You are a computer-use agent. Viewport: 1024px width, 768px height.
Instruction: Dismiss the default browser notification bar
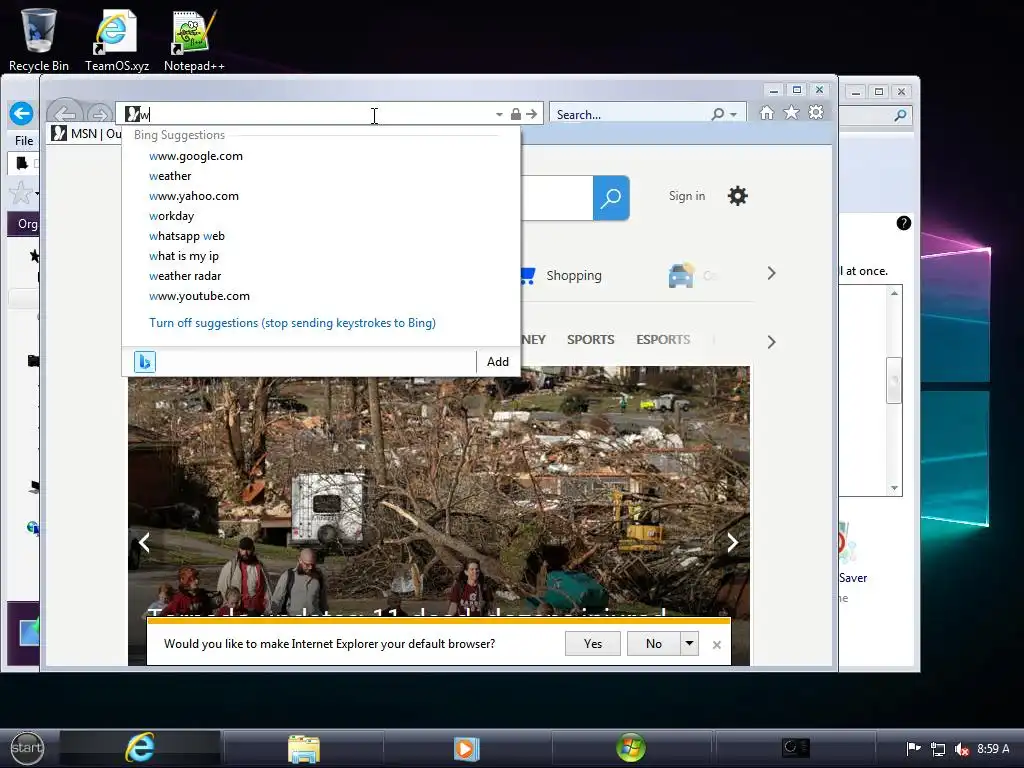coord(716,645)
